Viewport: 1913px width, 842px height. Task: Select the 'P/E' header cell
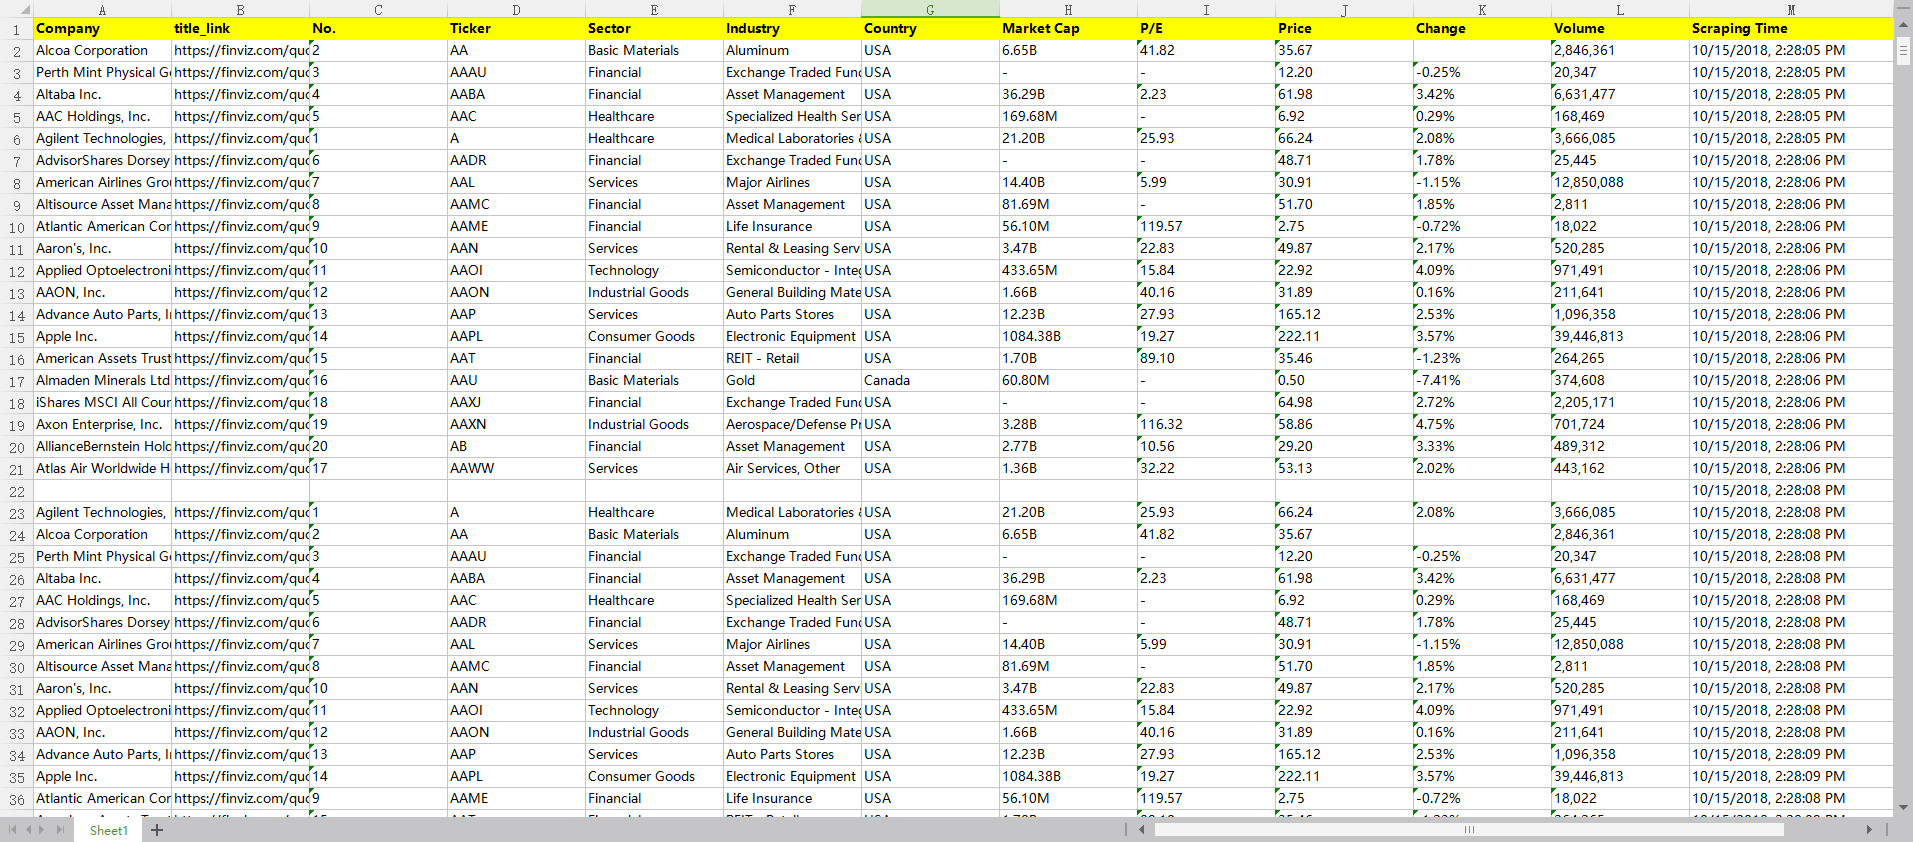pos(1206,29)
